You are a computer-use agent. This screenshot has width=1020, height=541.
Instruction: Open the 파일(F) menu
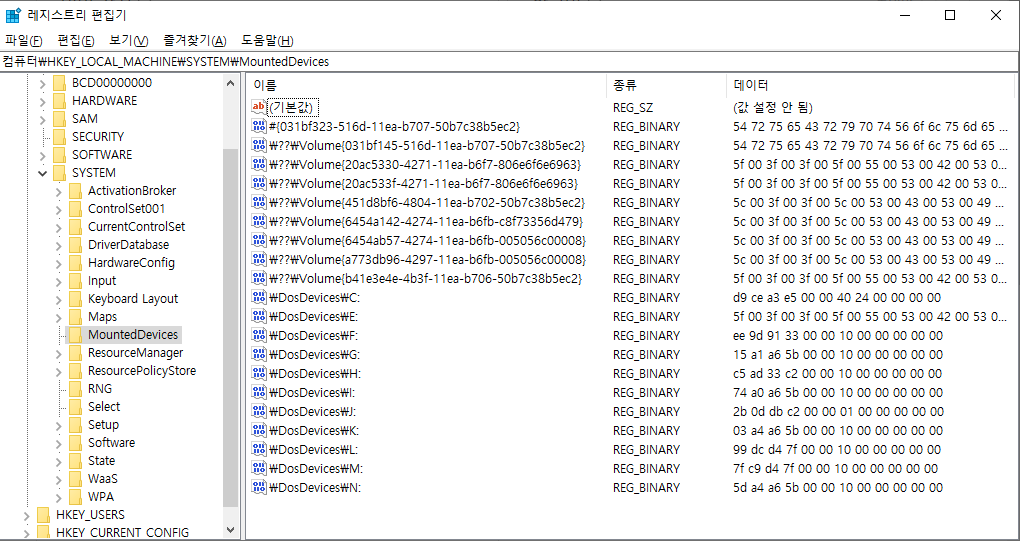click(23, 40)
